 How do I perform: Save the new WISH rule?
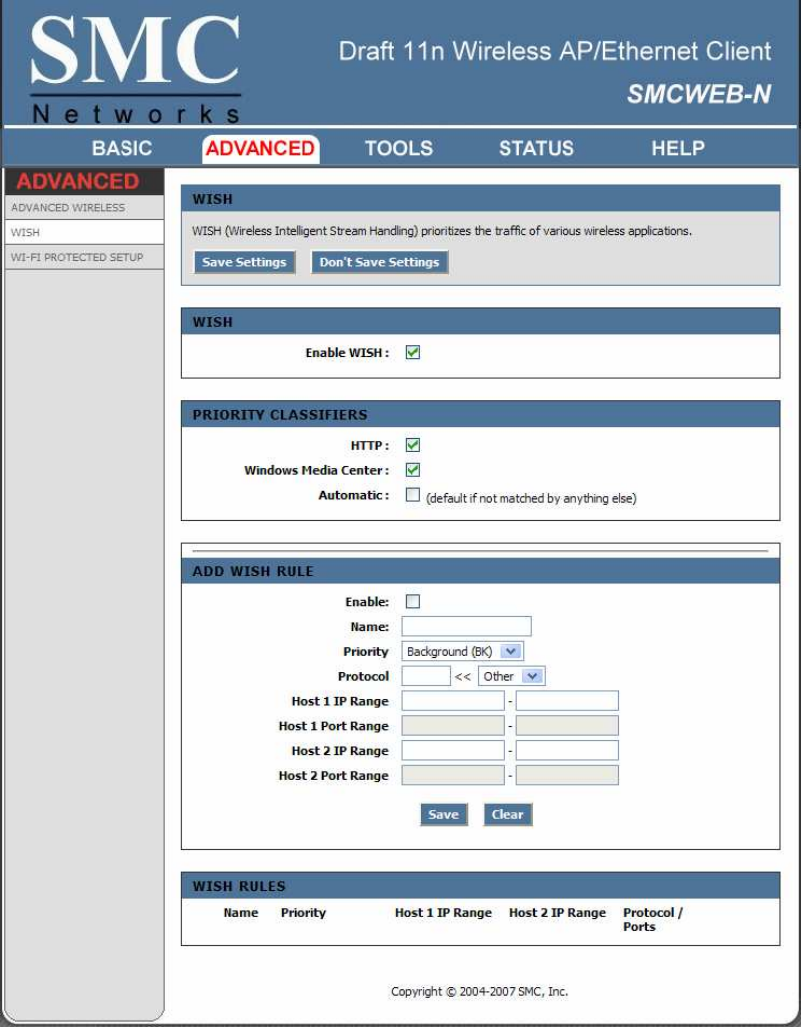[x=443, y=814]
